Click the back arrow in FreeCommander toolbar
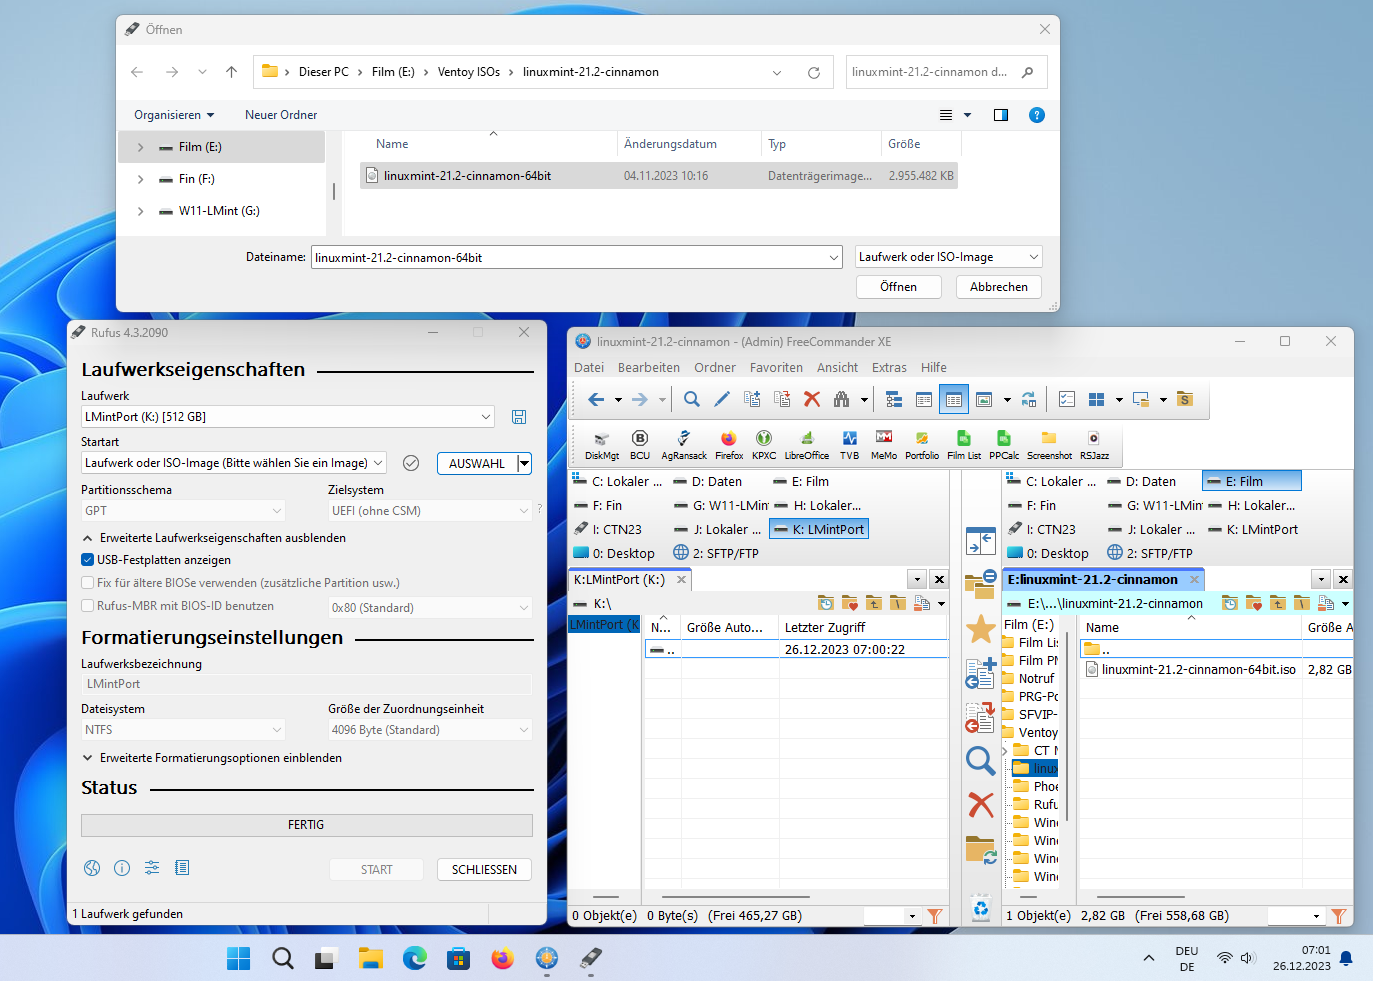The width and height of the screenshot is (1373, 981). [x=596, y=399]
